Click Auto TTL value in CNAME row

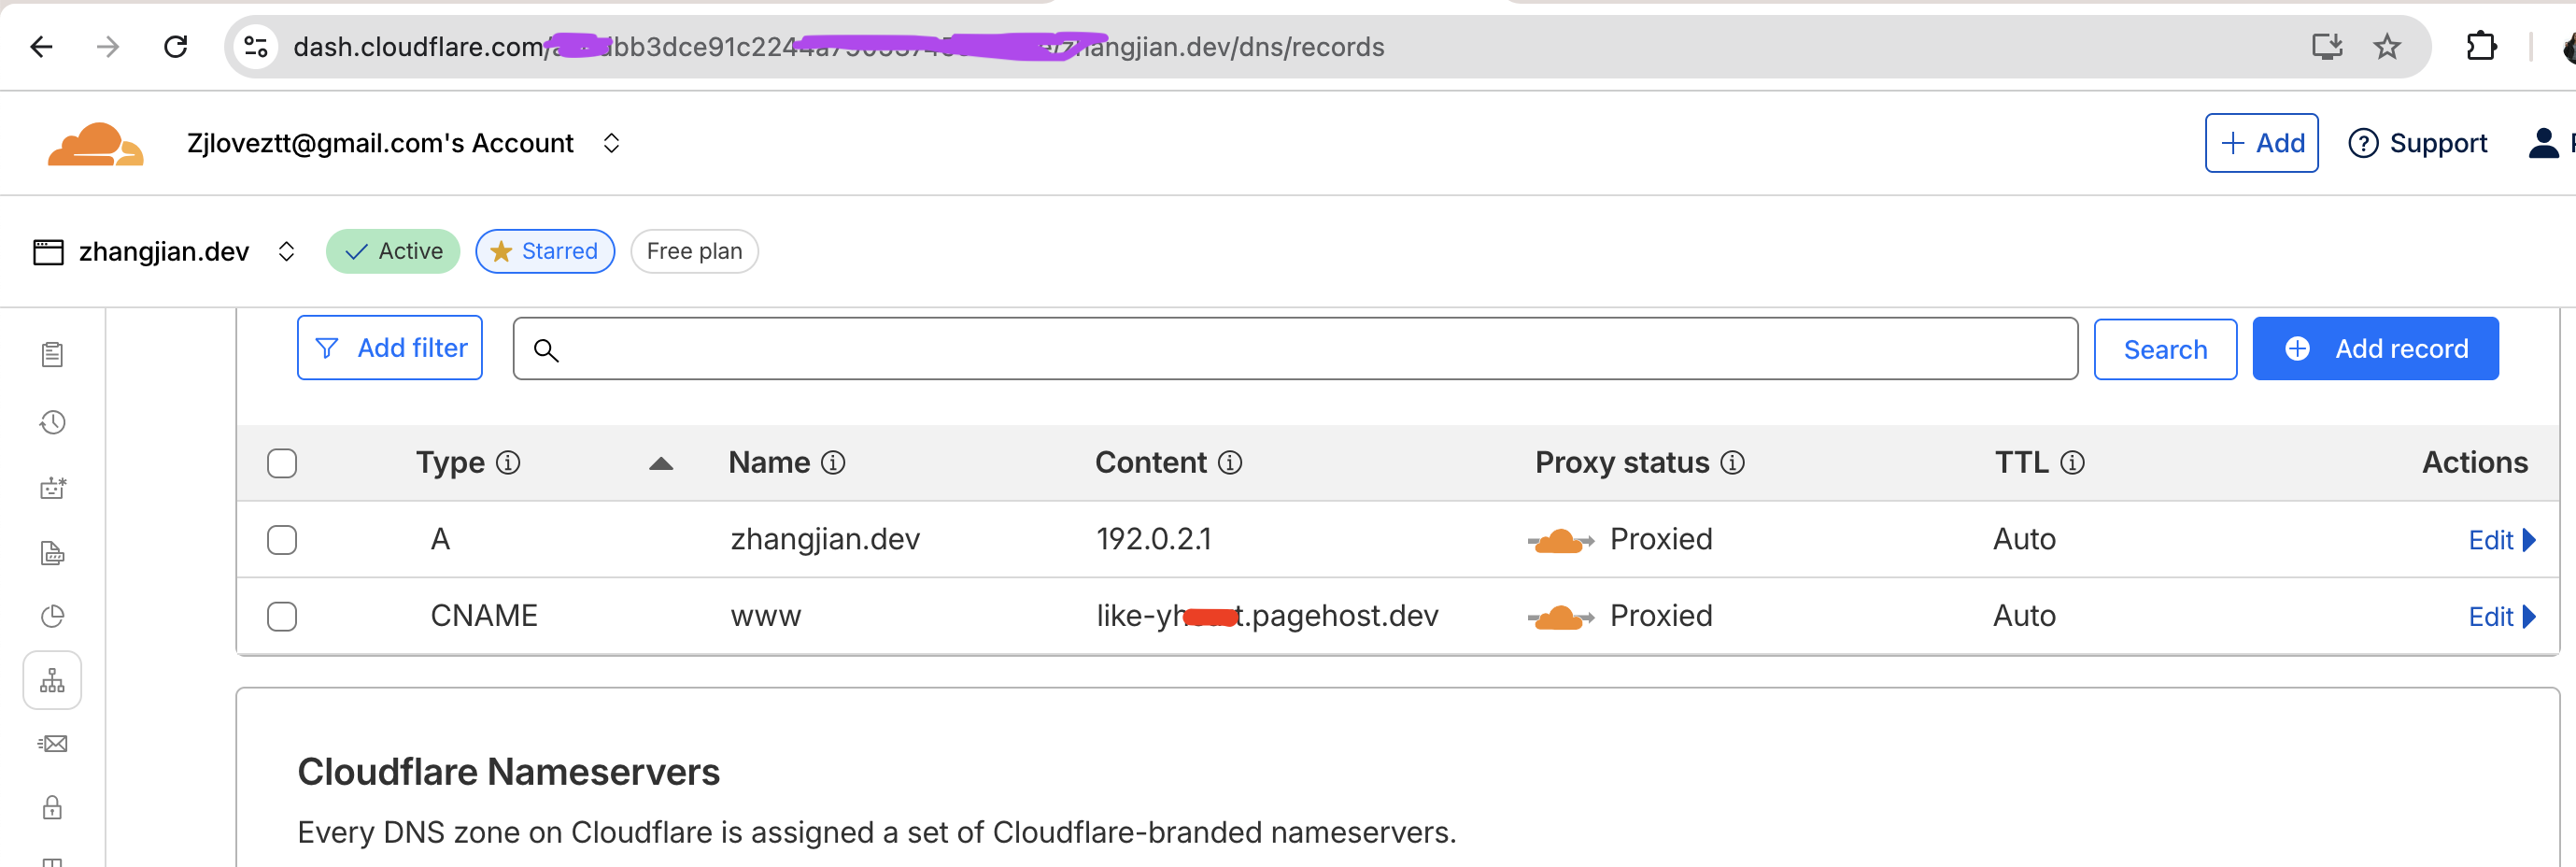click(2024, 615)
